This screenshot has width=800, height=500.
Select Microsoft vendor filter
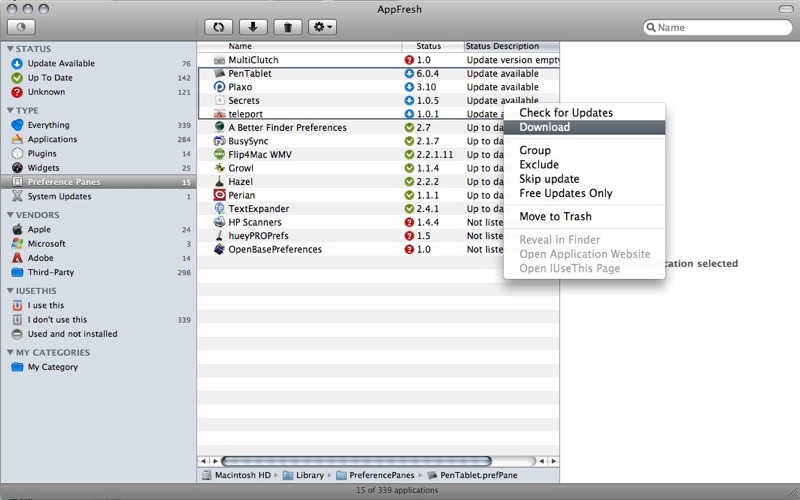(x=98, y=244)
